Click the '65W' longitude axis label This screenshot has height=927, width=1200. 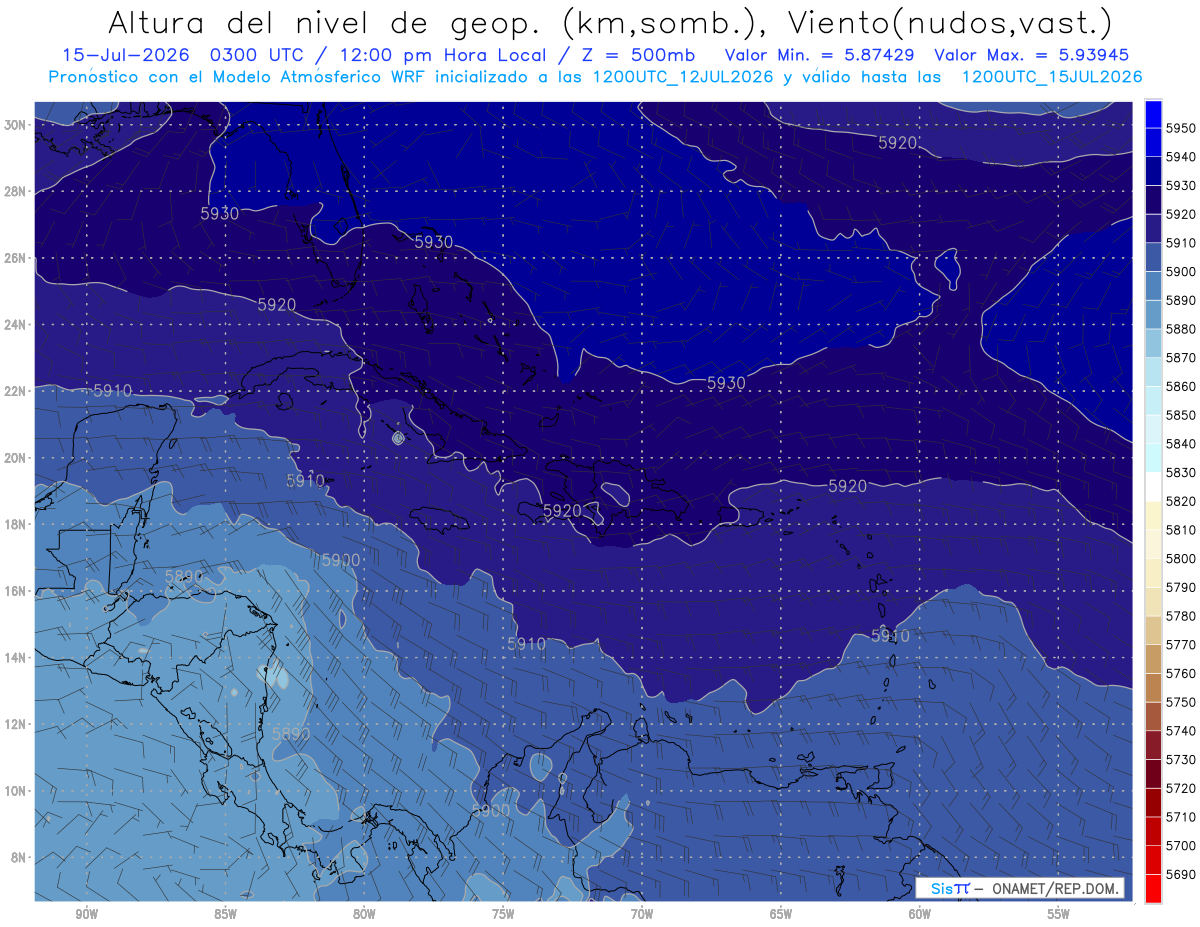click(x=781, y=914)
